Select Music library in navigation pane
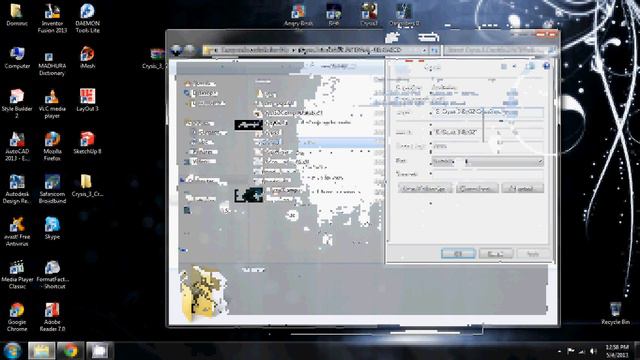 (203, 142)
